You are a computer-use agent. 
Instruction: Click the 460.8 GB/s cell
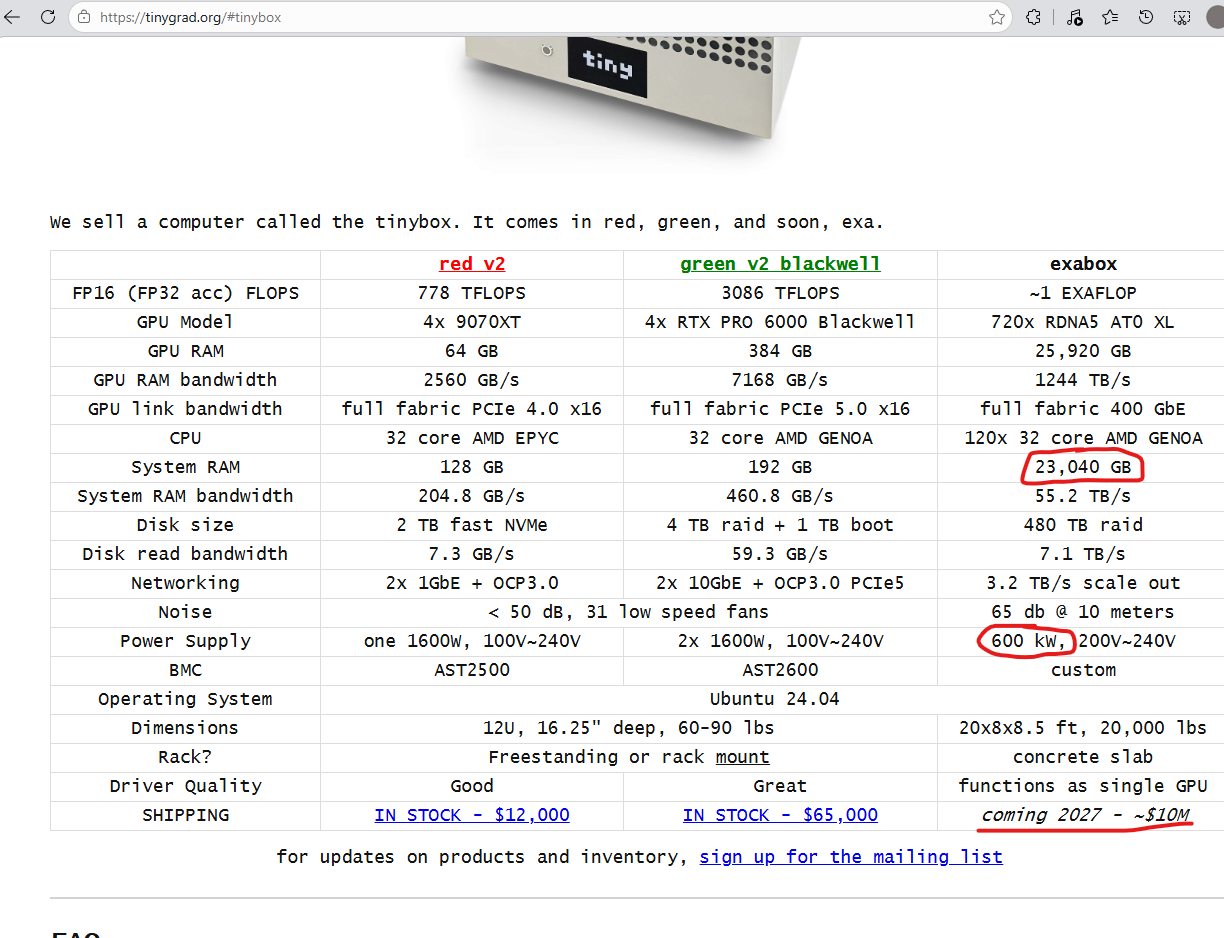[x=780, y=496]
